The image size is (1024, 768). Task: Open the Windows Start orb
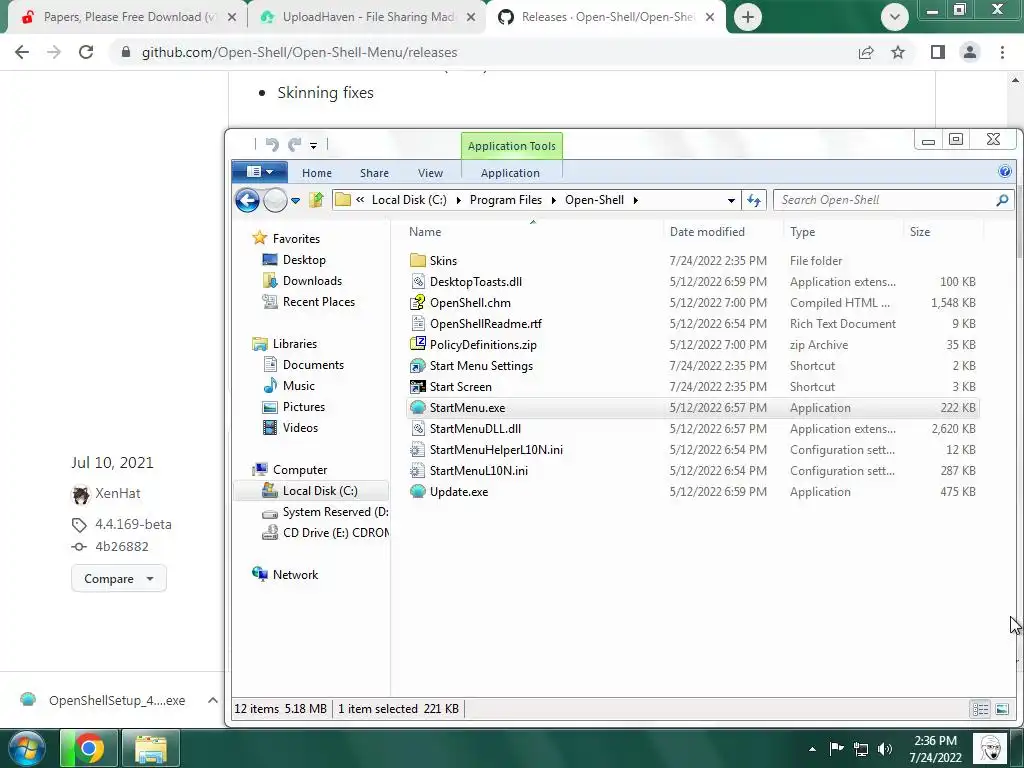coord(26,748)
